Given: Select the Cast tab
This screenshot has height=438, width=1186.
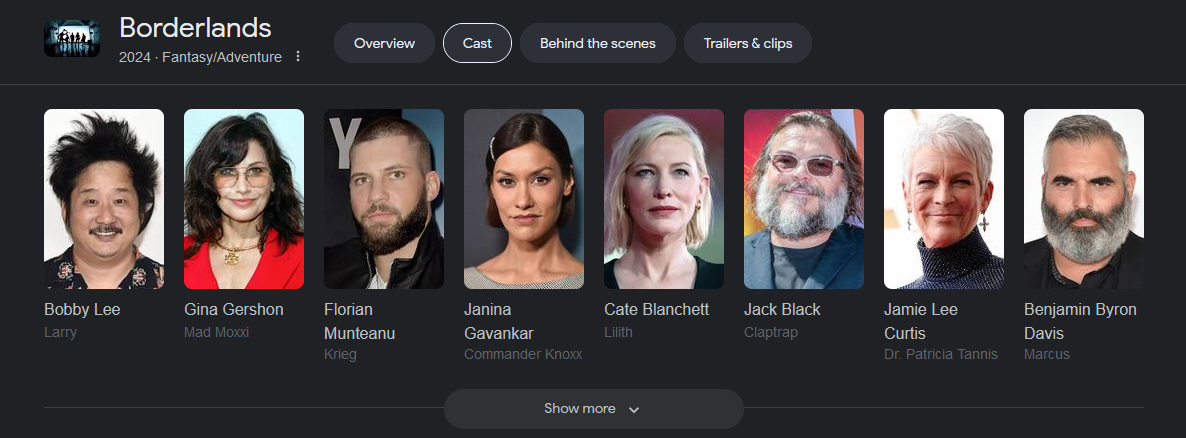Looking at the screenshot, I should pos(477,43).
